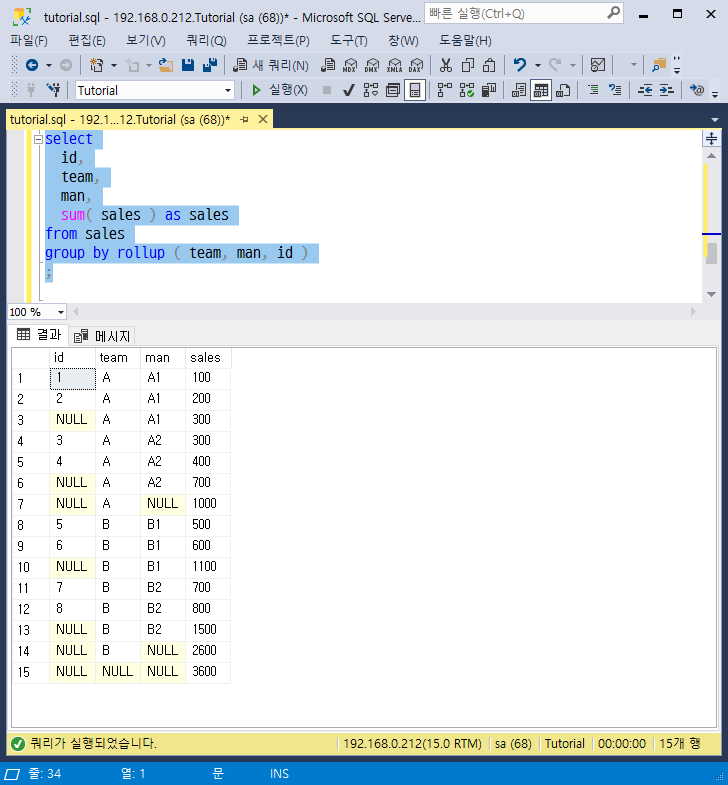Switch output to Results to Grid
Screen dimensions: 728x785
pyautogui.click(x=541, y=90)
